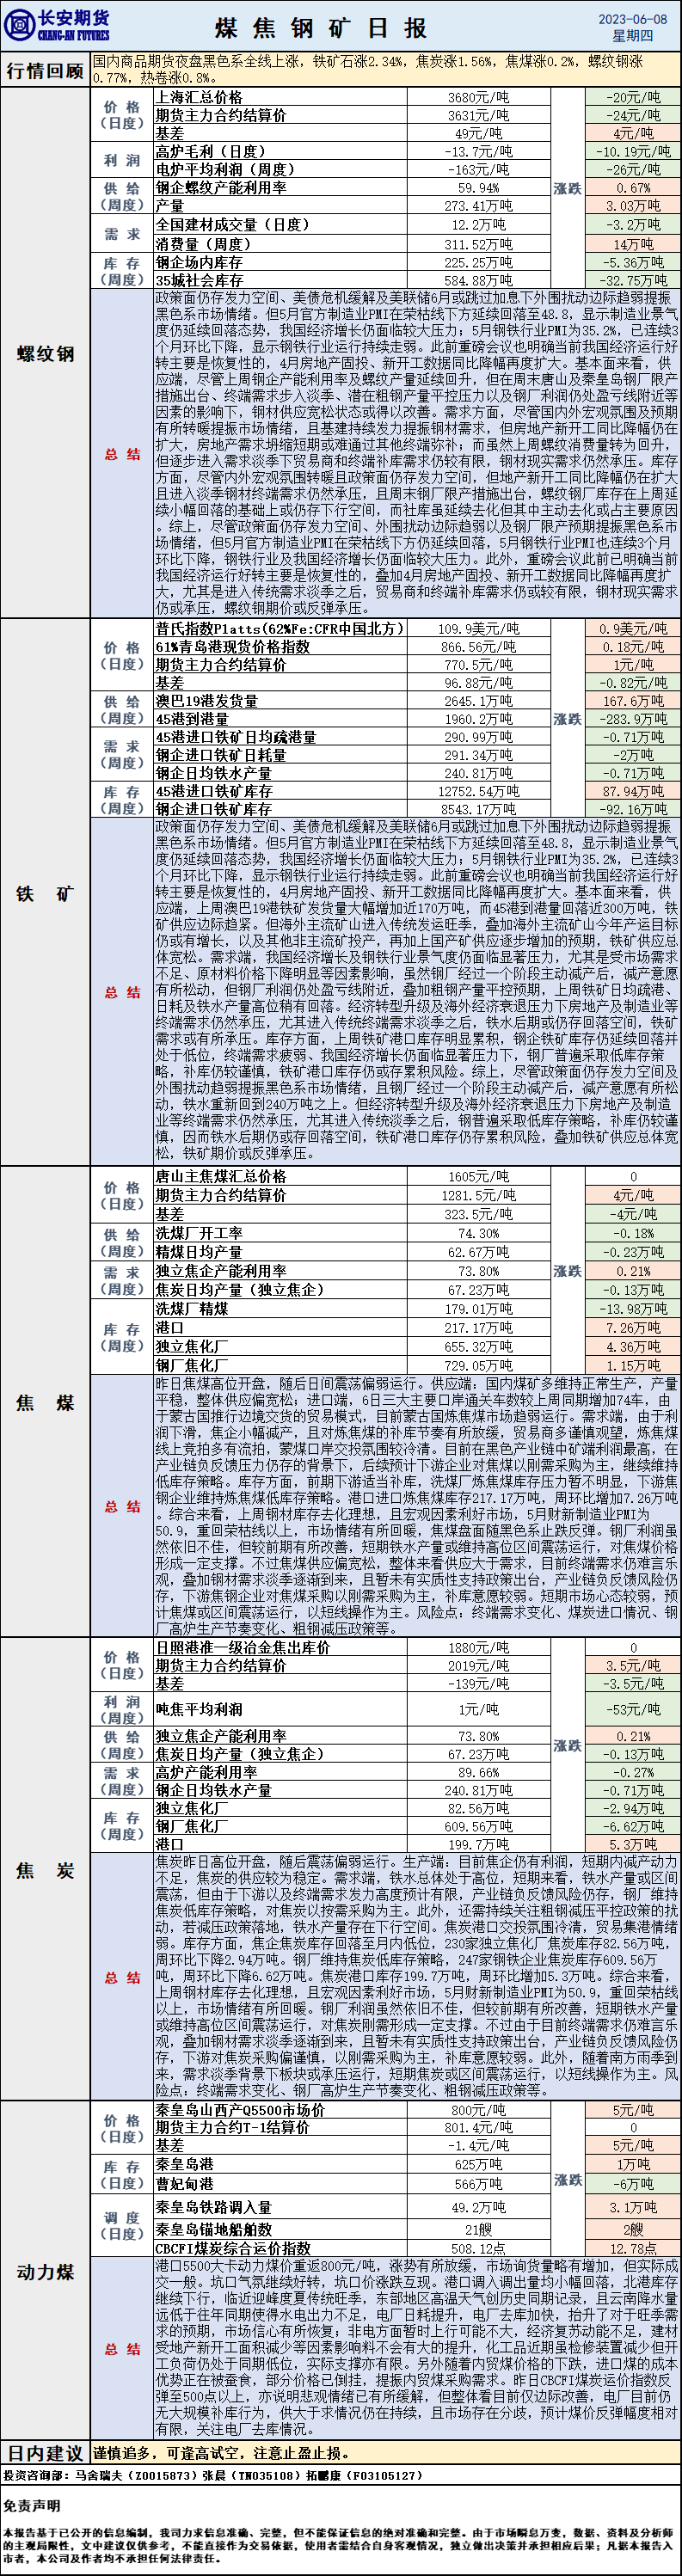Click the '焦 煤' section label
Image resolution: width=682 pixels, height=2576 pixels.
45,1403
